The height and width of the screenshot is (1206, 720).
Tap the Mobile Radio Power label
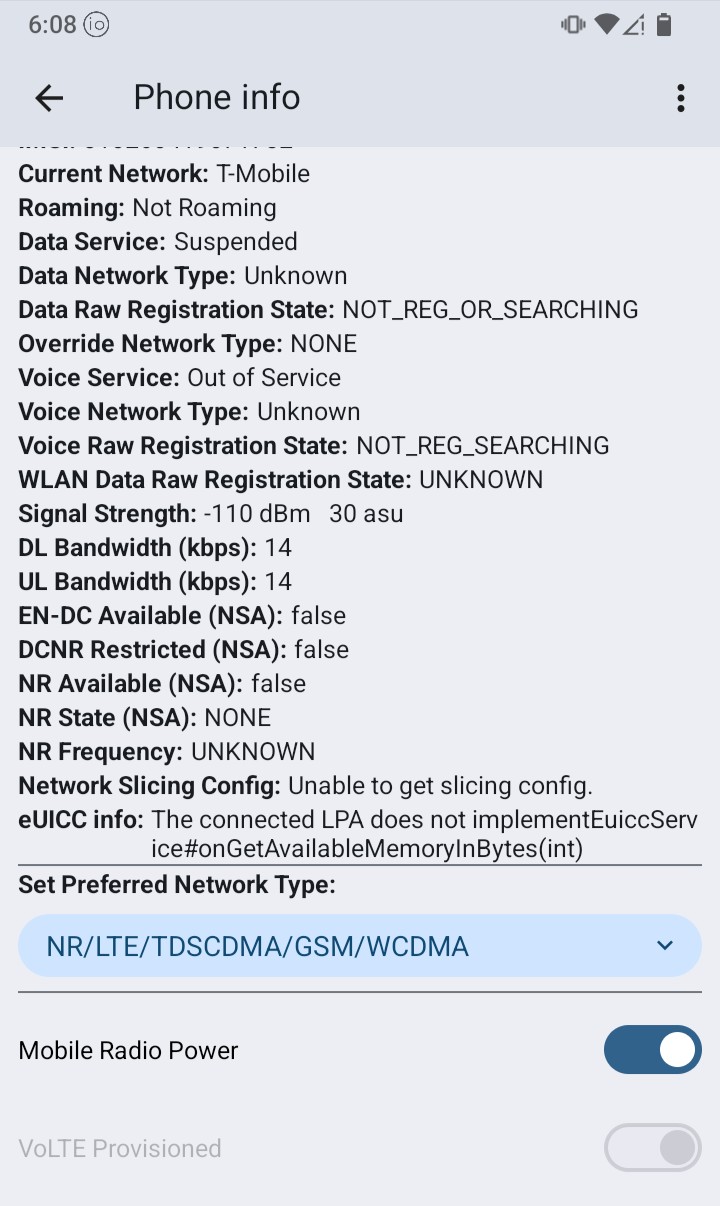(x=128, y=1051)
